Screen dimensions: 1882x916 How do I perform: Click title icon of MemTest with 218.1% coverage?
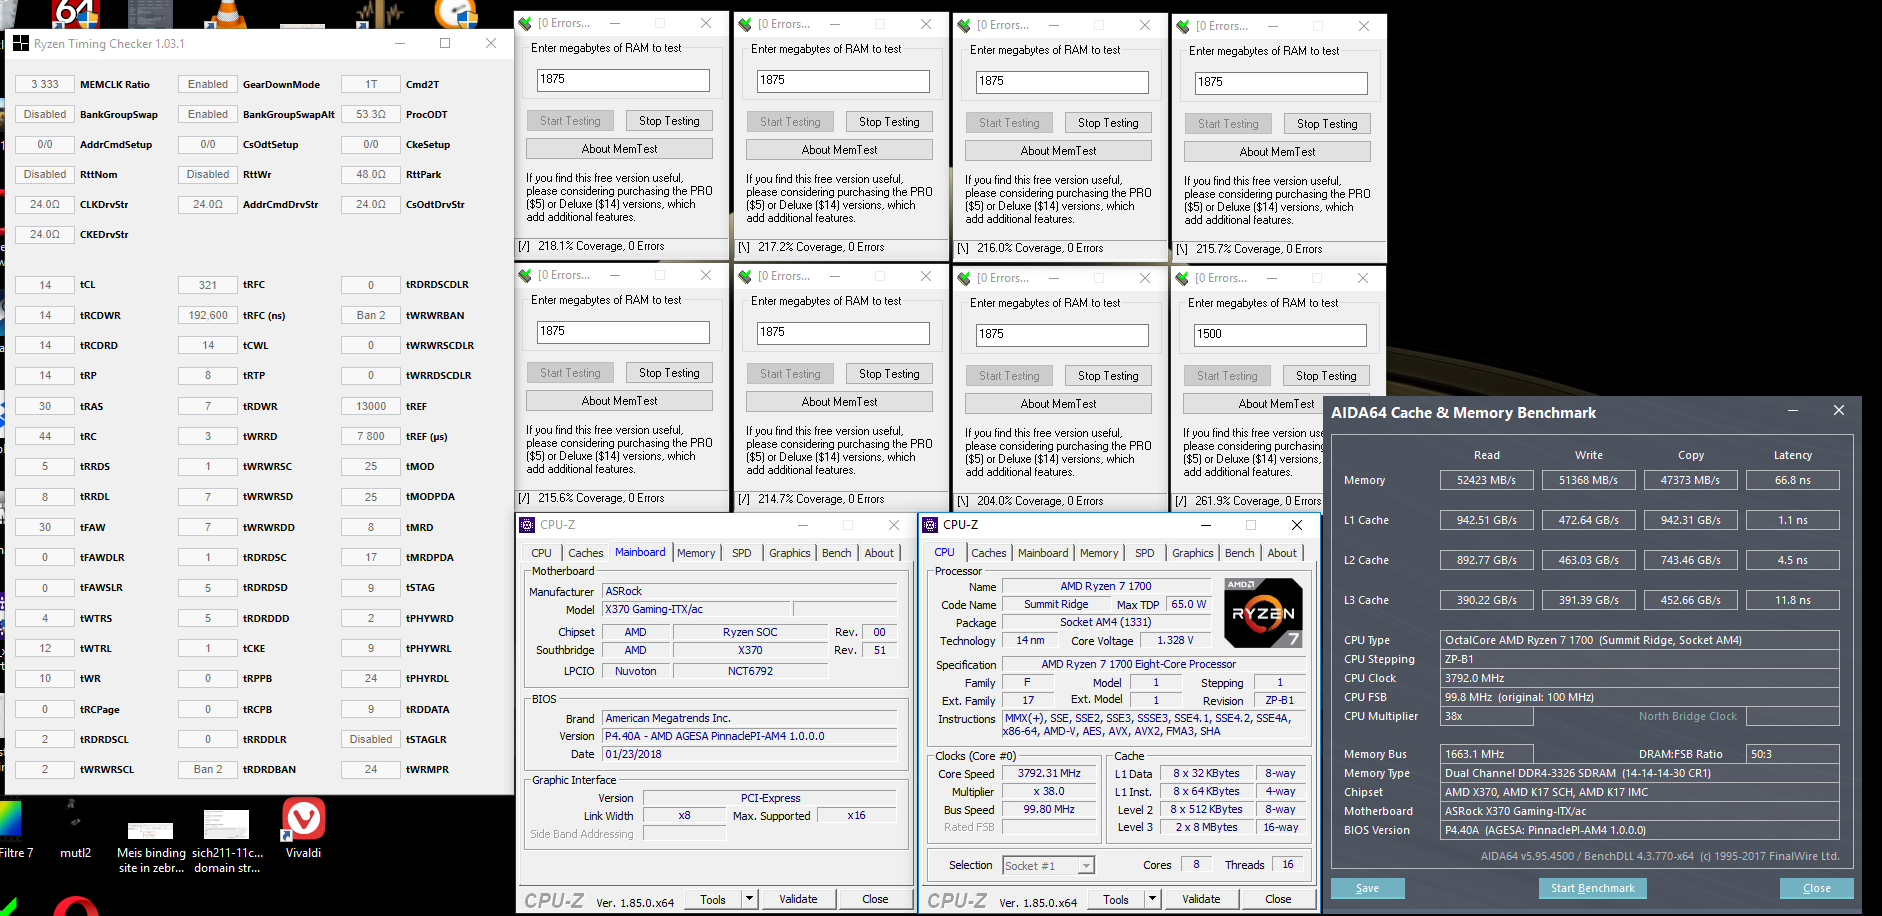click(526, 23)
